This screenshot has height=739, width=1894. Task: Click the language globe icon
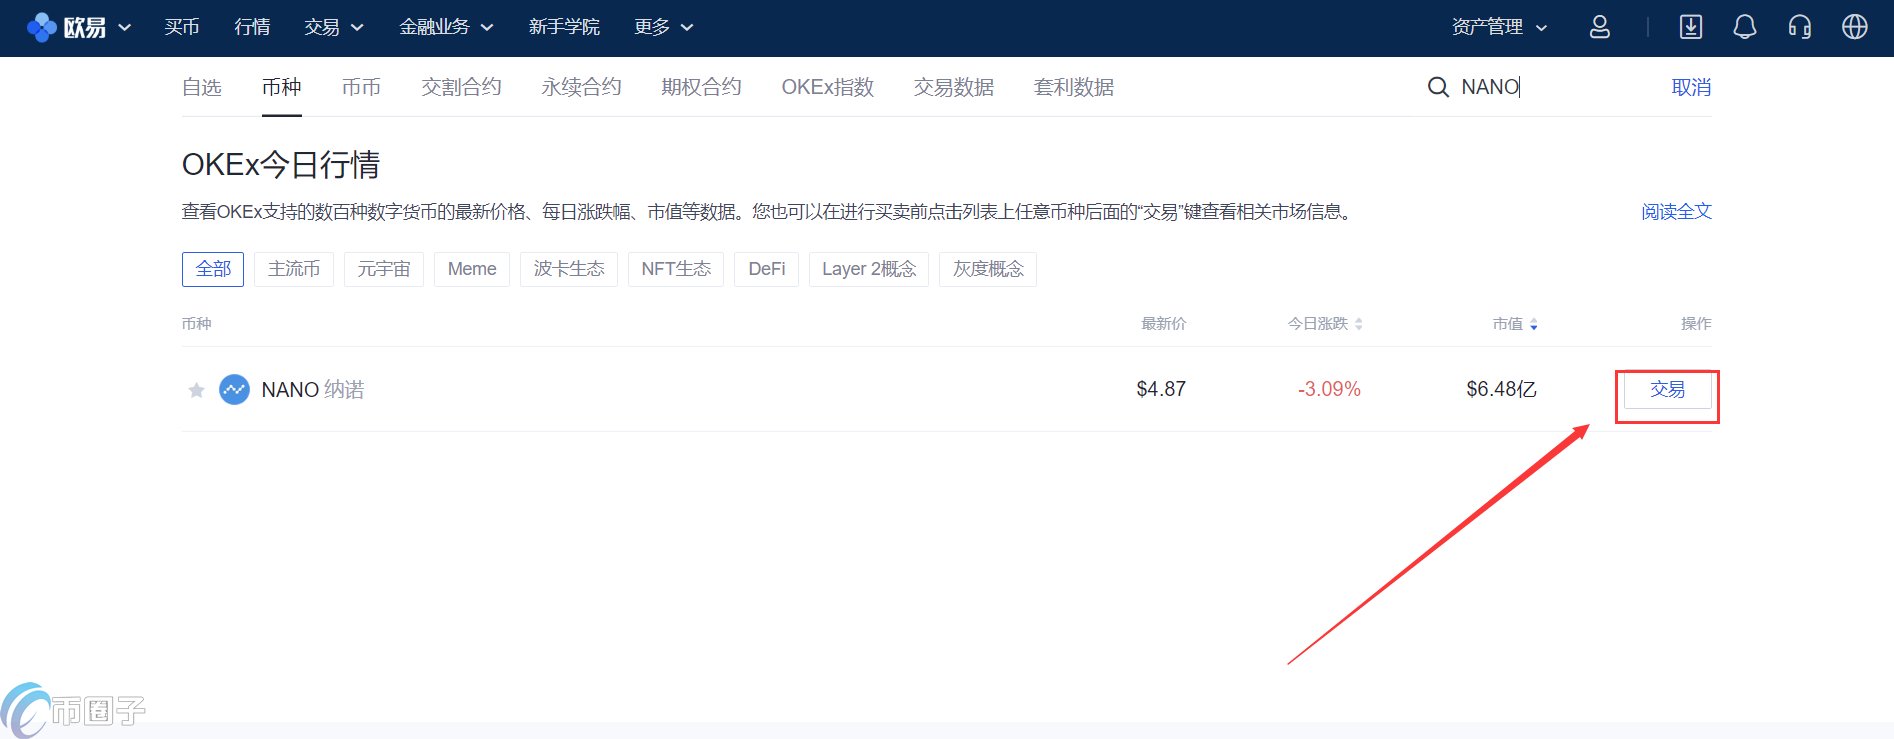click(1855, 27)
